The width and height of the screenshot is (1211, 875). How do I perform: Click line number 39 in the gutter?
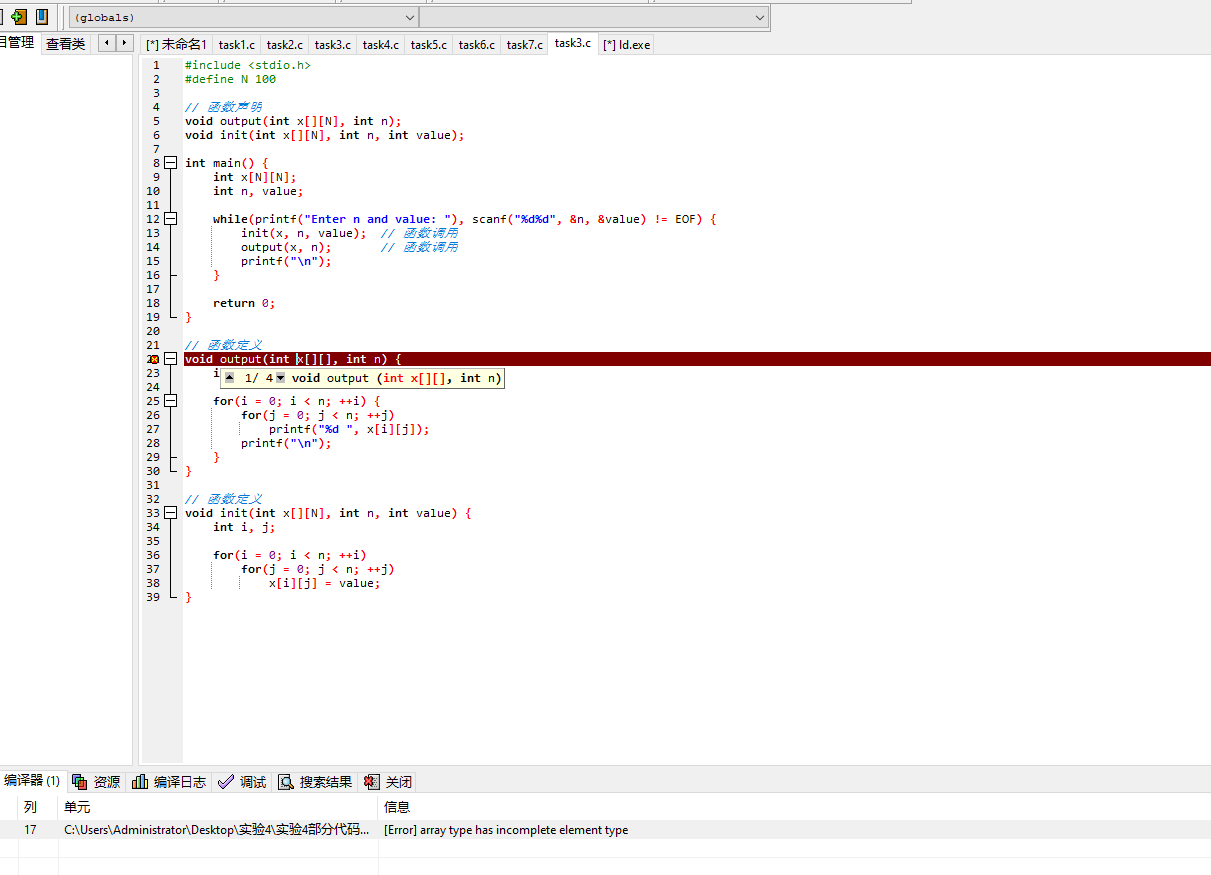pyautogui.click(x=152, y=597)
